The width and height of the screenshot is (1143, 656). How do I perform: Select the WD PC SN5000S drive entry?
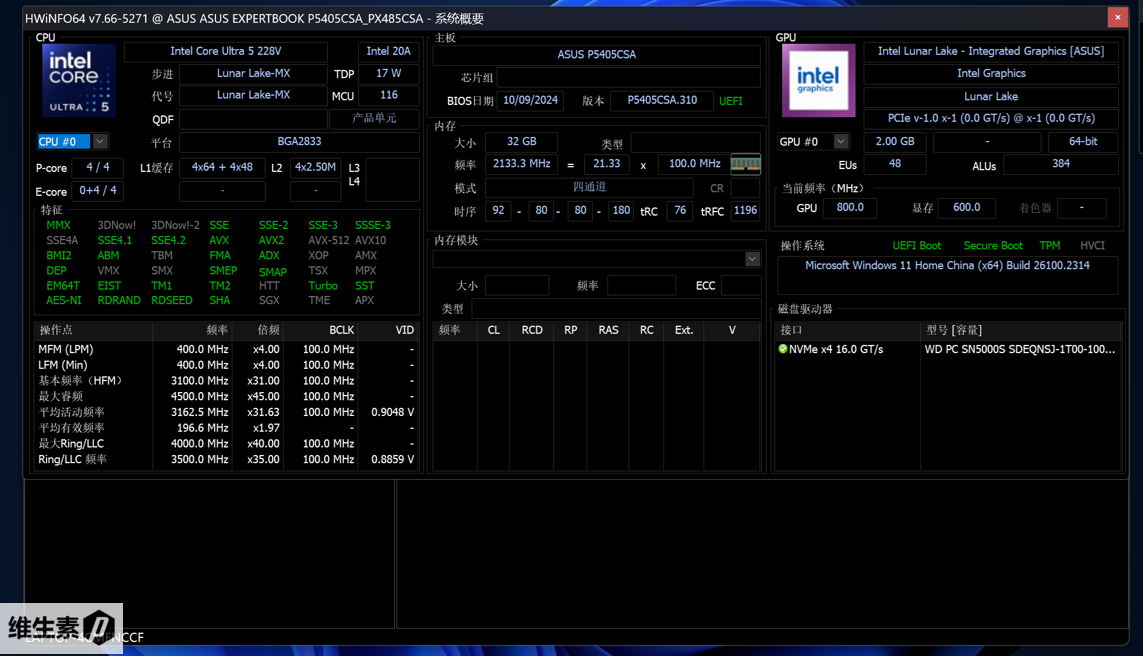click(1019, 349)
